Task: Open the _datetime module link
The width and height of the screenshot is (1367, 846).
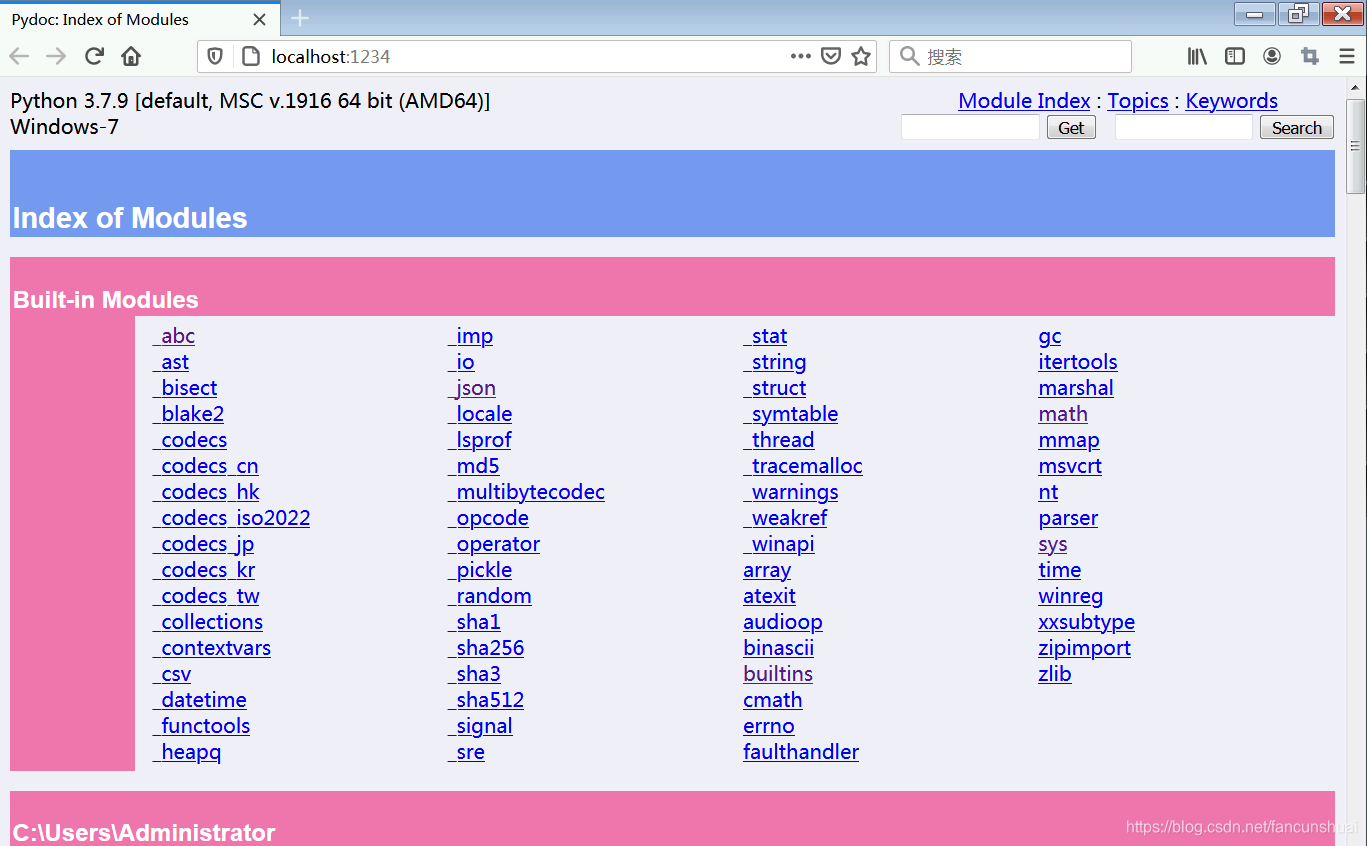Action: 200,700
